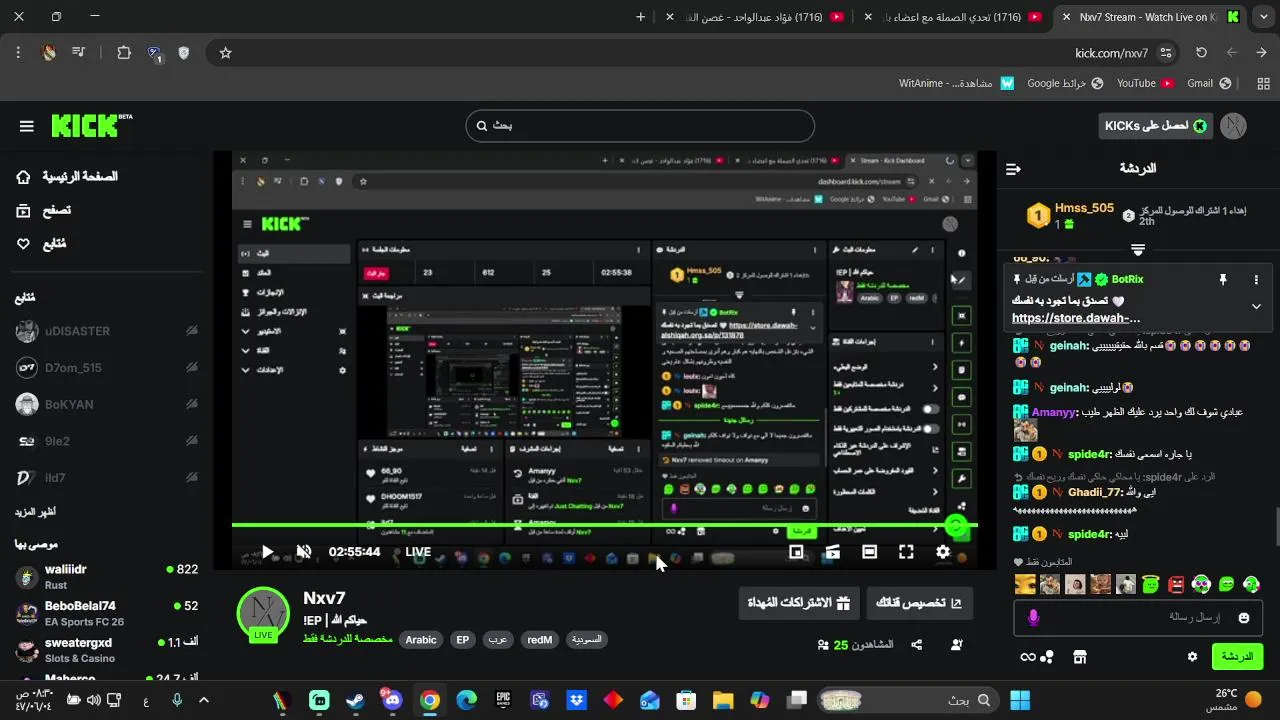Expand the gift leaderboard chevron
This screenshot has width=1280, height=720.
[1138, 249]
